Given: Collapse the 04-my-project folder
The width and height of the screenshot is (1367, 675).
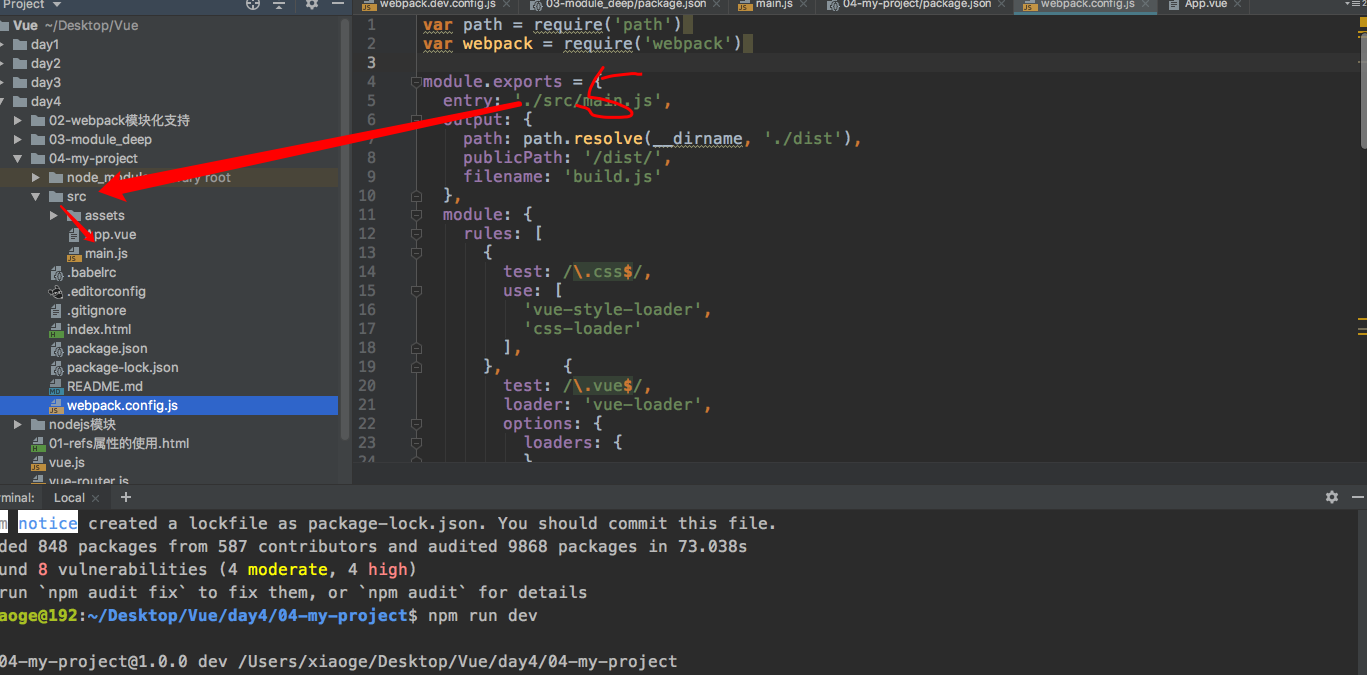Looking at the screenshot, I should (18, 159).
